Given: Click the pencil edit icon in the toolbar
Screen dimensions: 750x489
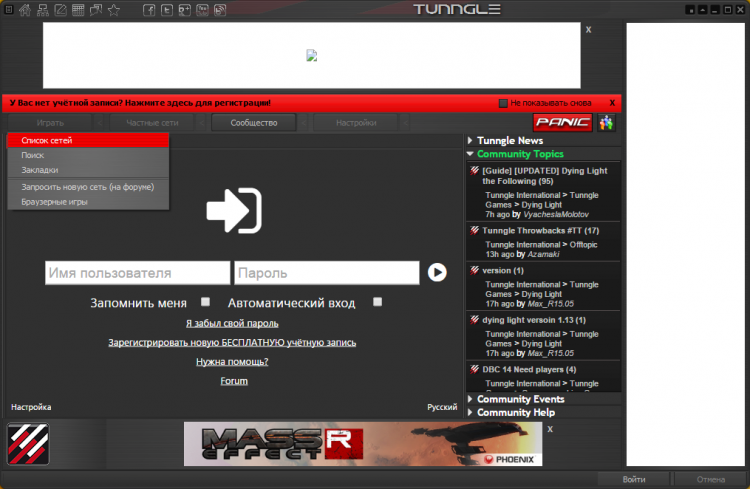Looking at the screenshot, I should 60,10.
